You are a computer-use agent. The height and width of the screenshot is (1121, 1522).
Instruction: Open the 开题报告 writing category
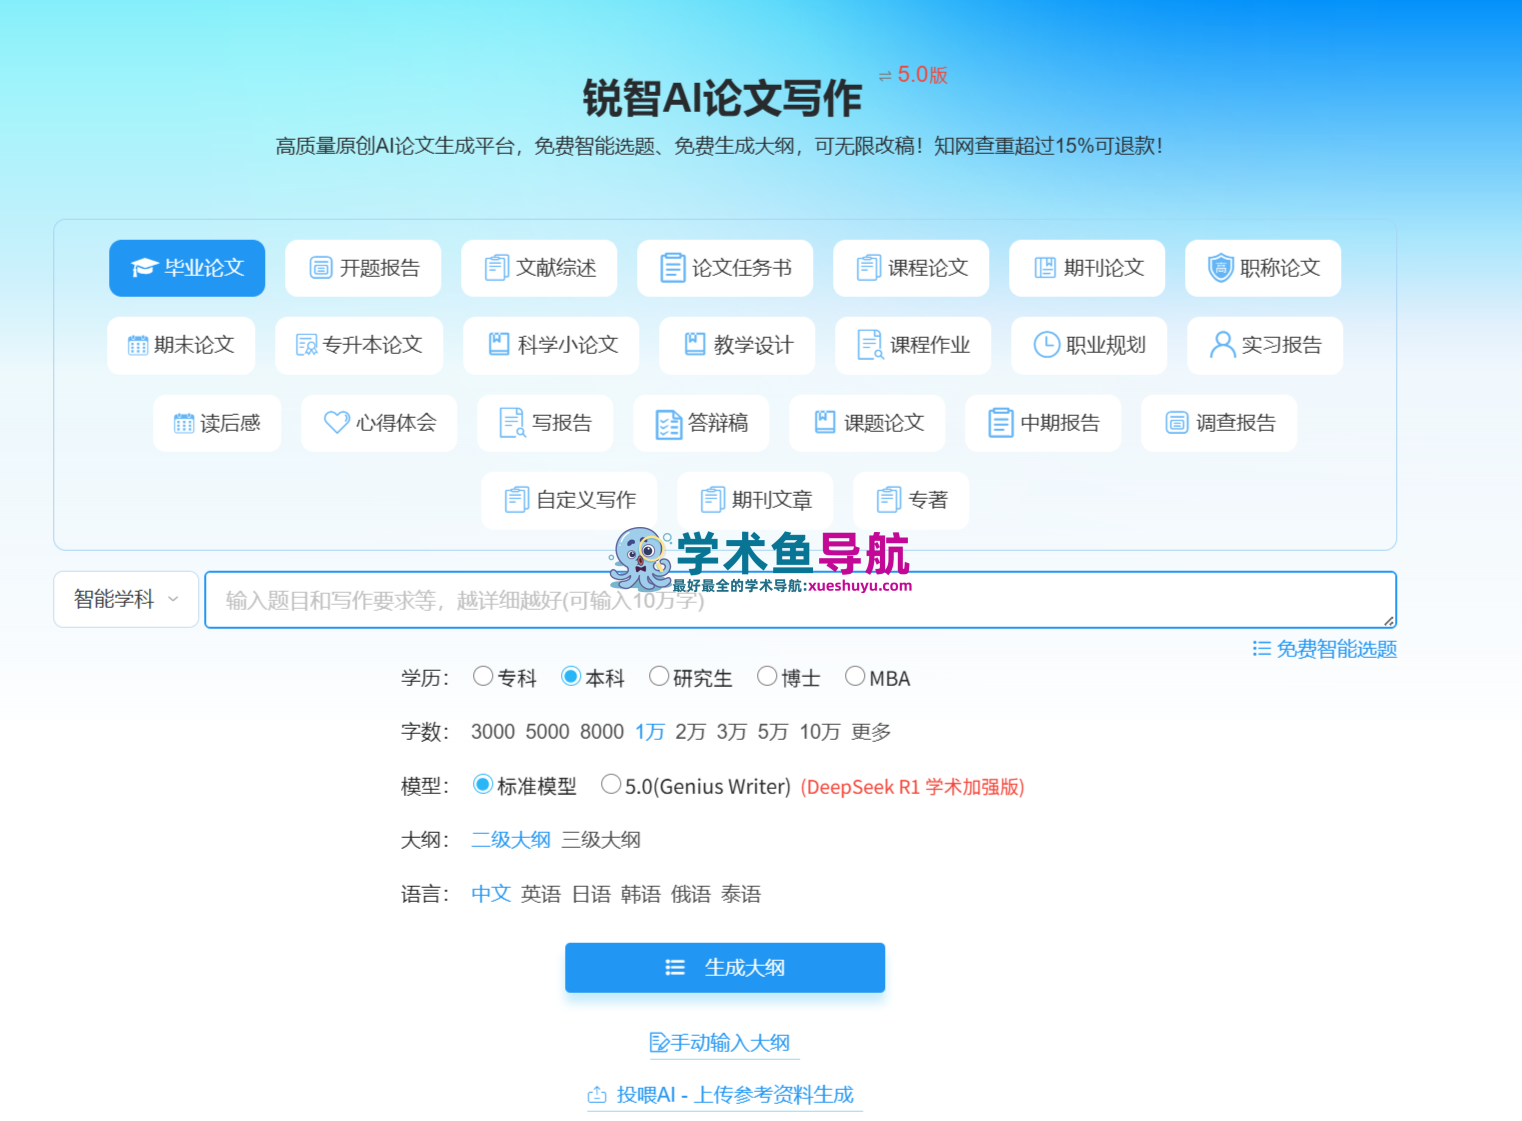tap(362, 268)
